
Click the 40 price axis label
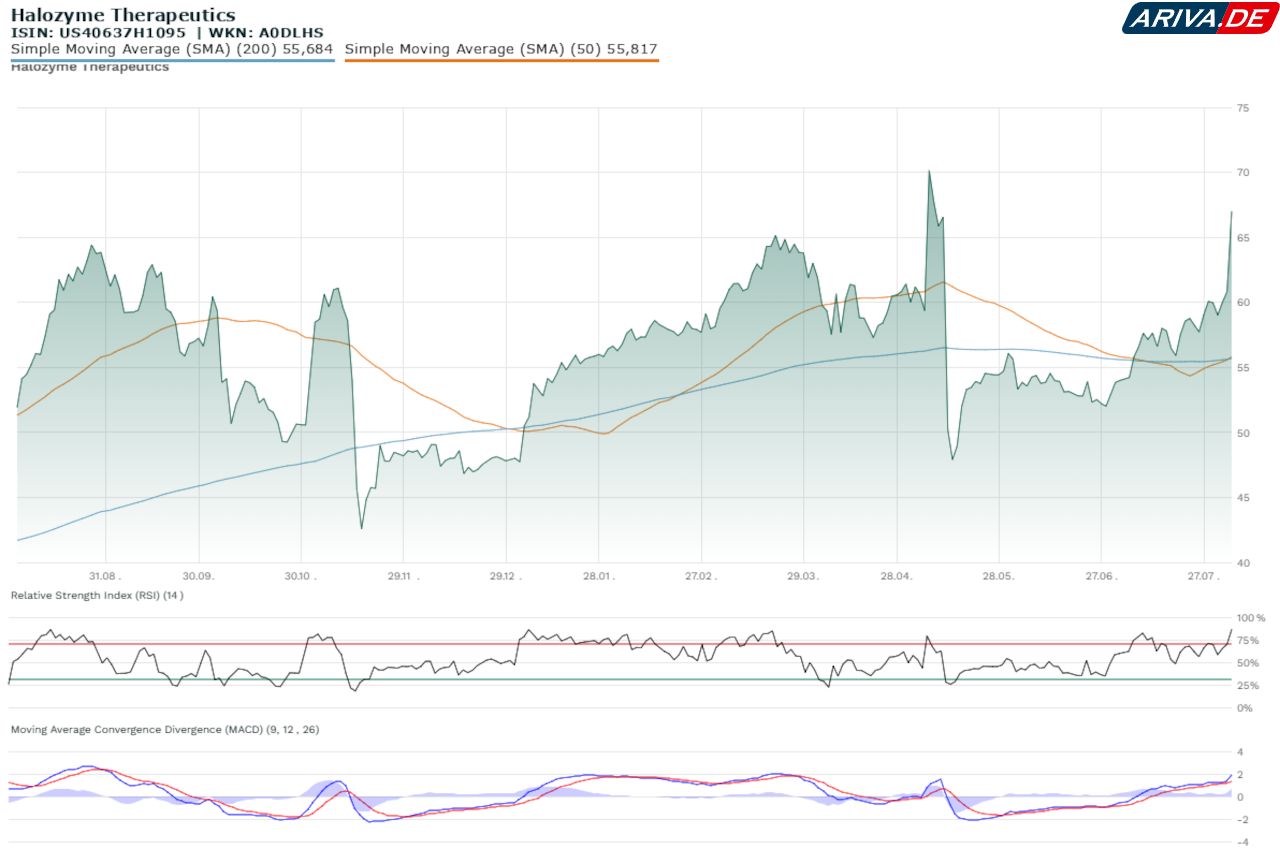point(1243,563)
